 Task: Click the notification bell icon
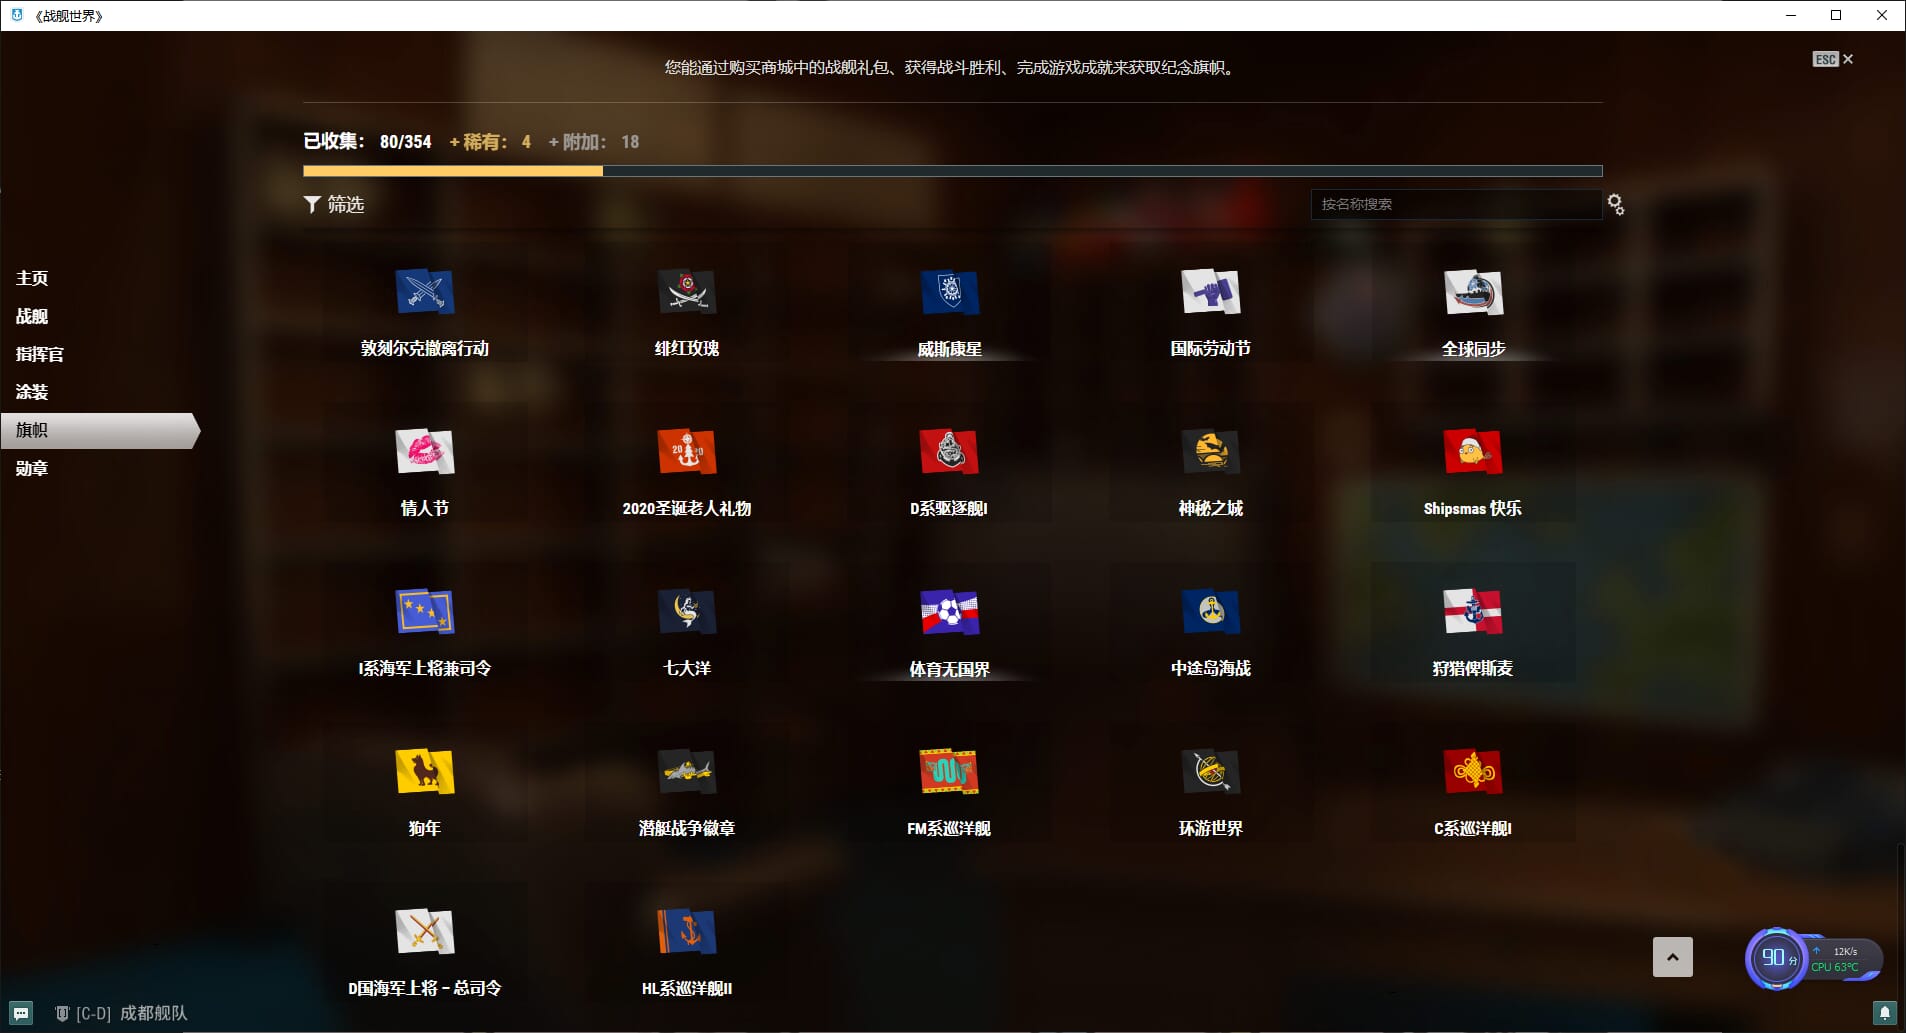coord(1884,1013)
